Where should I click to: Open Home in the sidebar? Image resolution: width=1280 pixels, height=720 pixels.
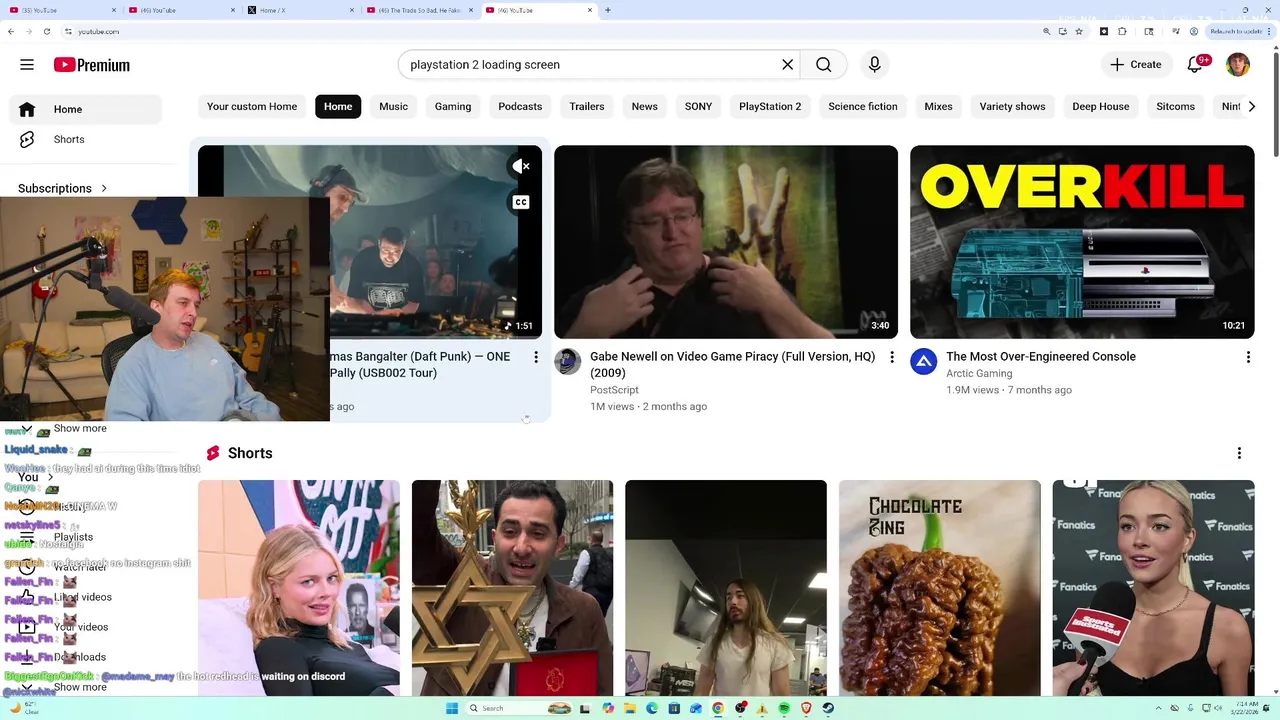pyautogui.click(x=86, y=109)
